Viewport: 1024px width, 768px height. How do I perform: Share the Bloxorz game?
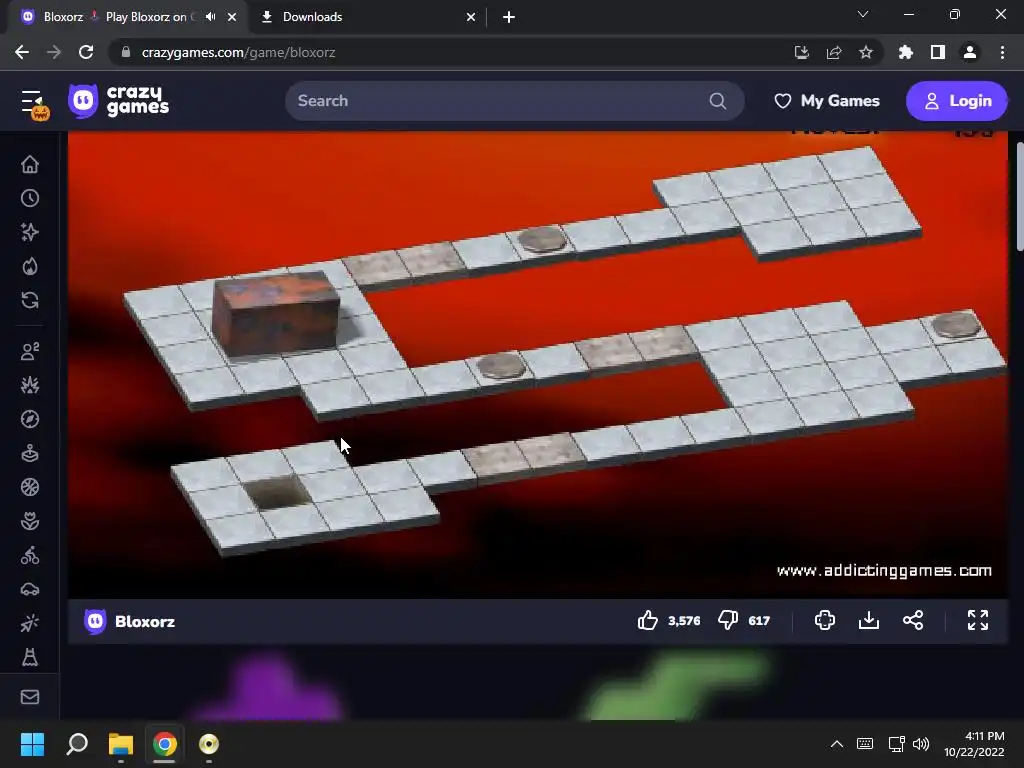tap(913, 620)
